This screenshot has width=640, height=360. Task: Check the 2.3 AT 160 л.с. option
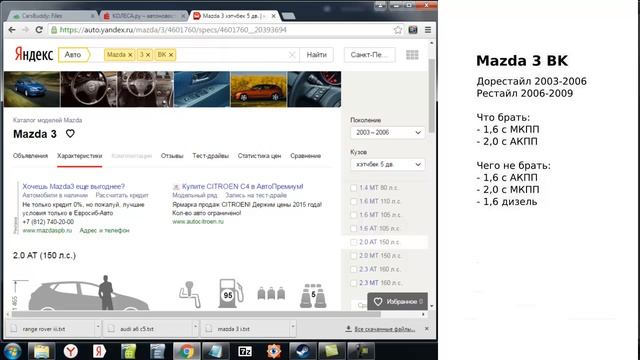tap(353, 269)
